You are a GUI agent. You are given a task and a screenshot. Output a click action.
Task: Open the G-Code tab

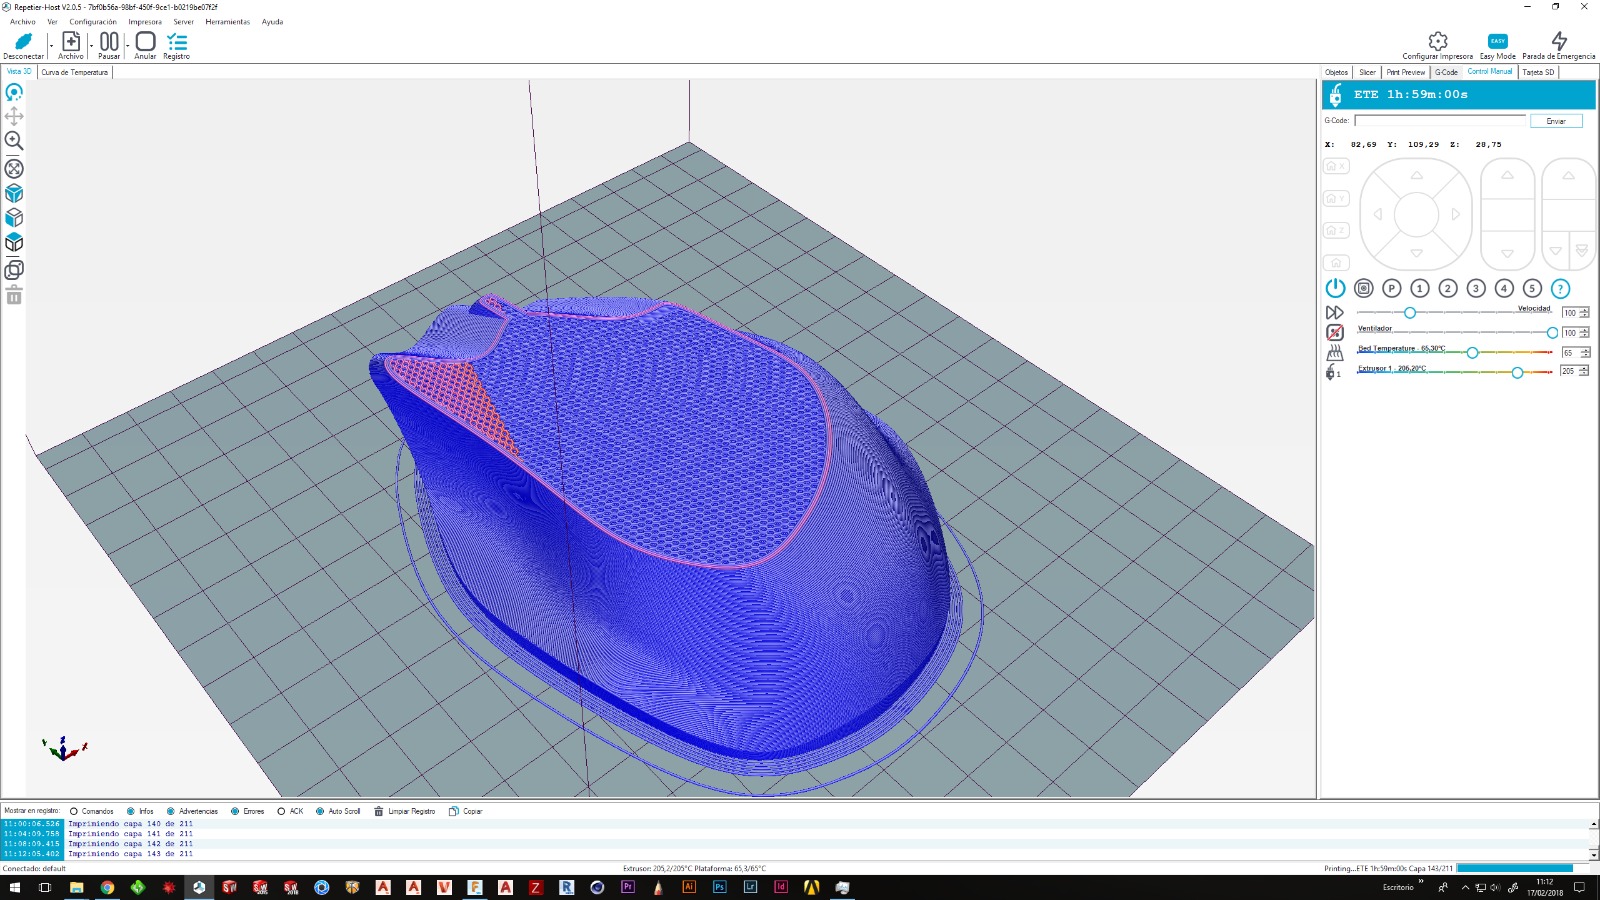(x=1447, y=72)
